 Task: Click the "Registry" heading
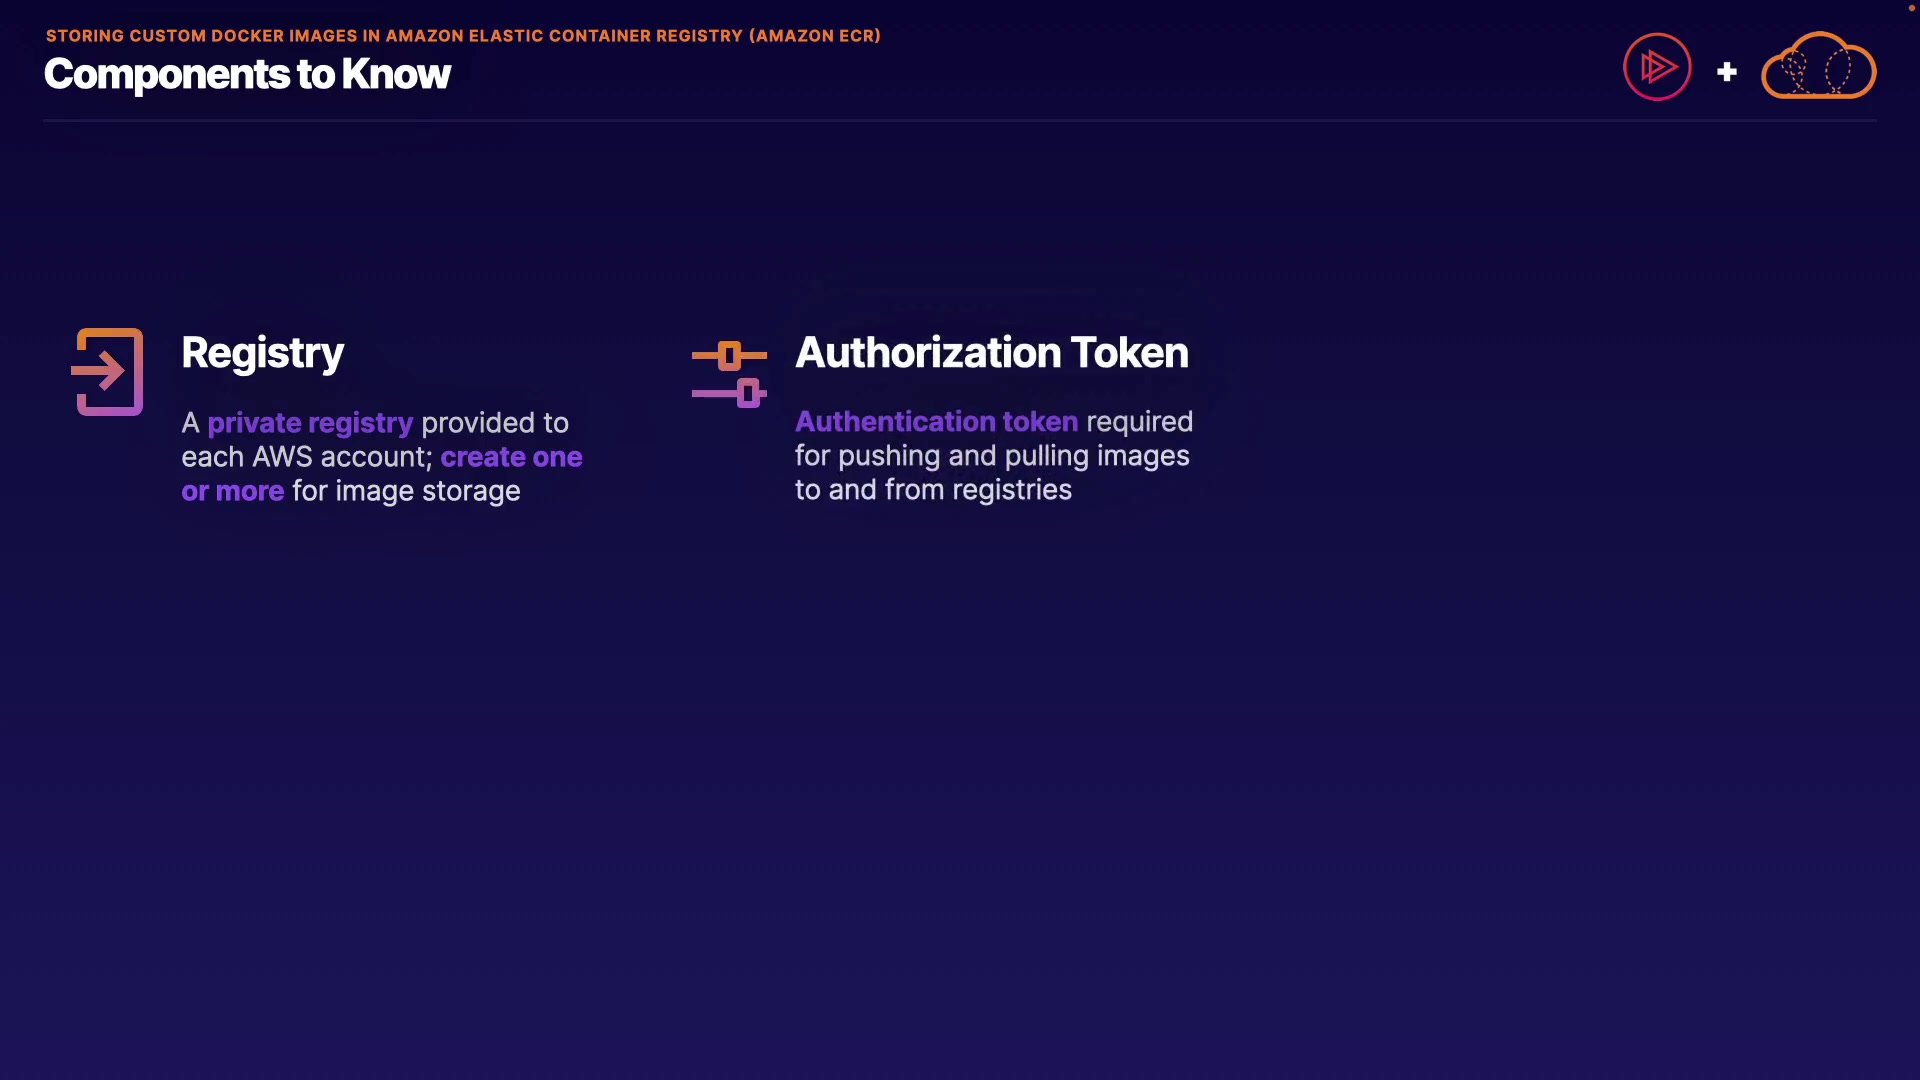[x=262, y=353]
